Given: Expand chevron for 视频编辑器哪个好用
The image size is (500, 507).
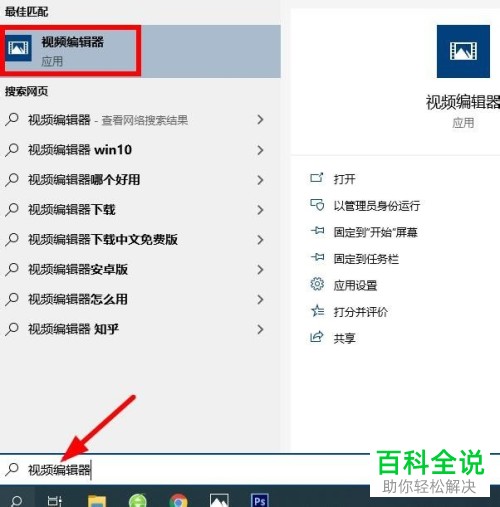Looking at the screenshot, I should tap(260, 180).
